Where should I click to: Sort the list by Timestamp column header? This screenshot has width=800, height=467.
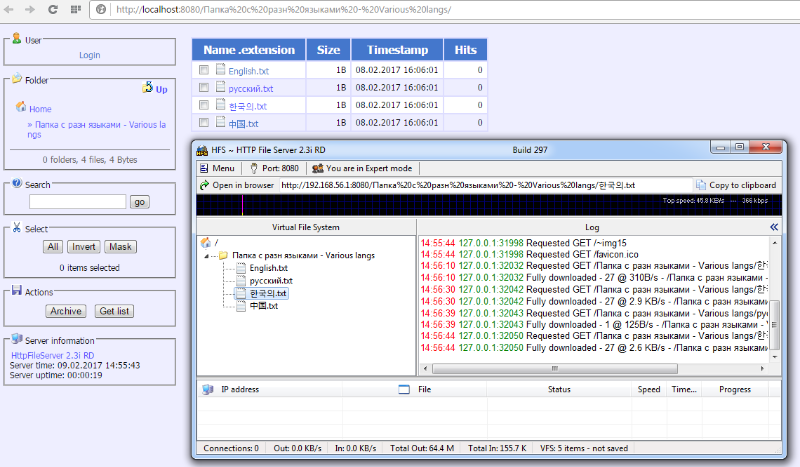point(396,49)
